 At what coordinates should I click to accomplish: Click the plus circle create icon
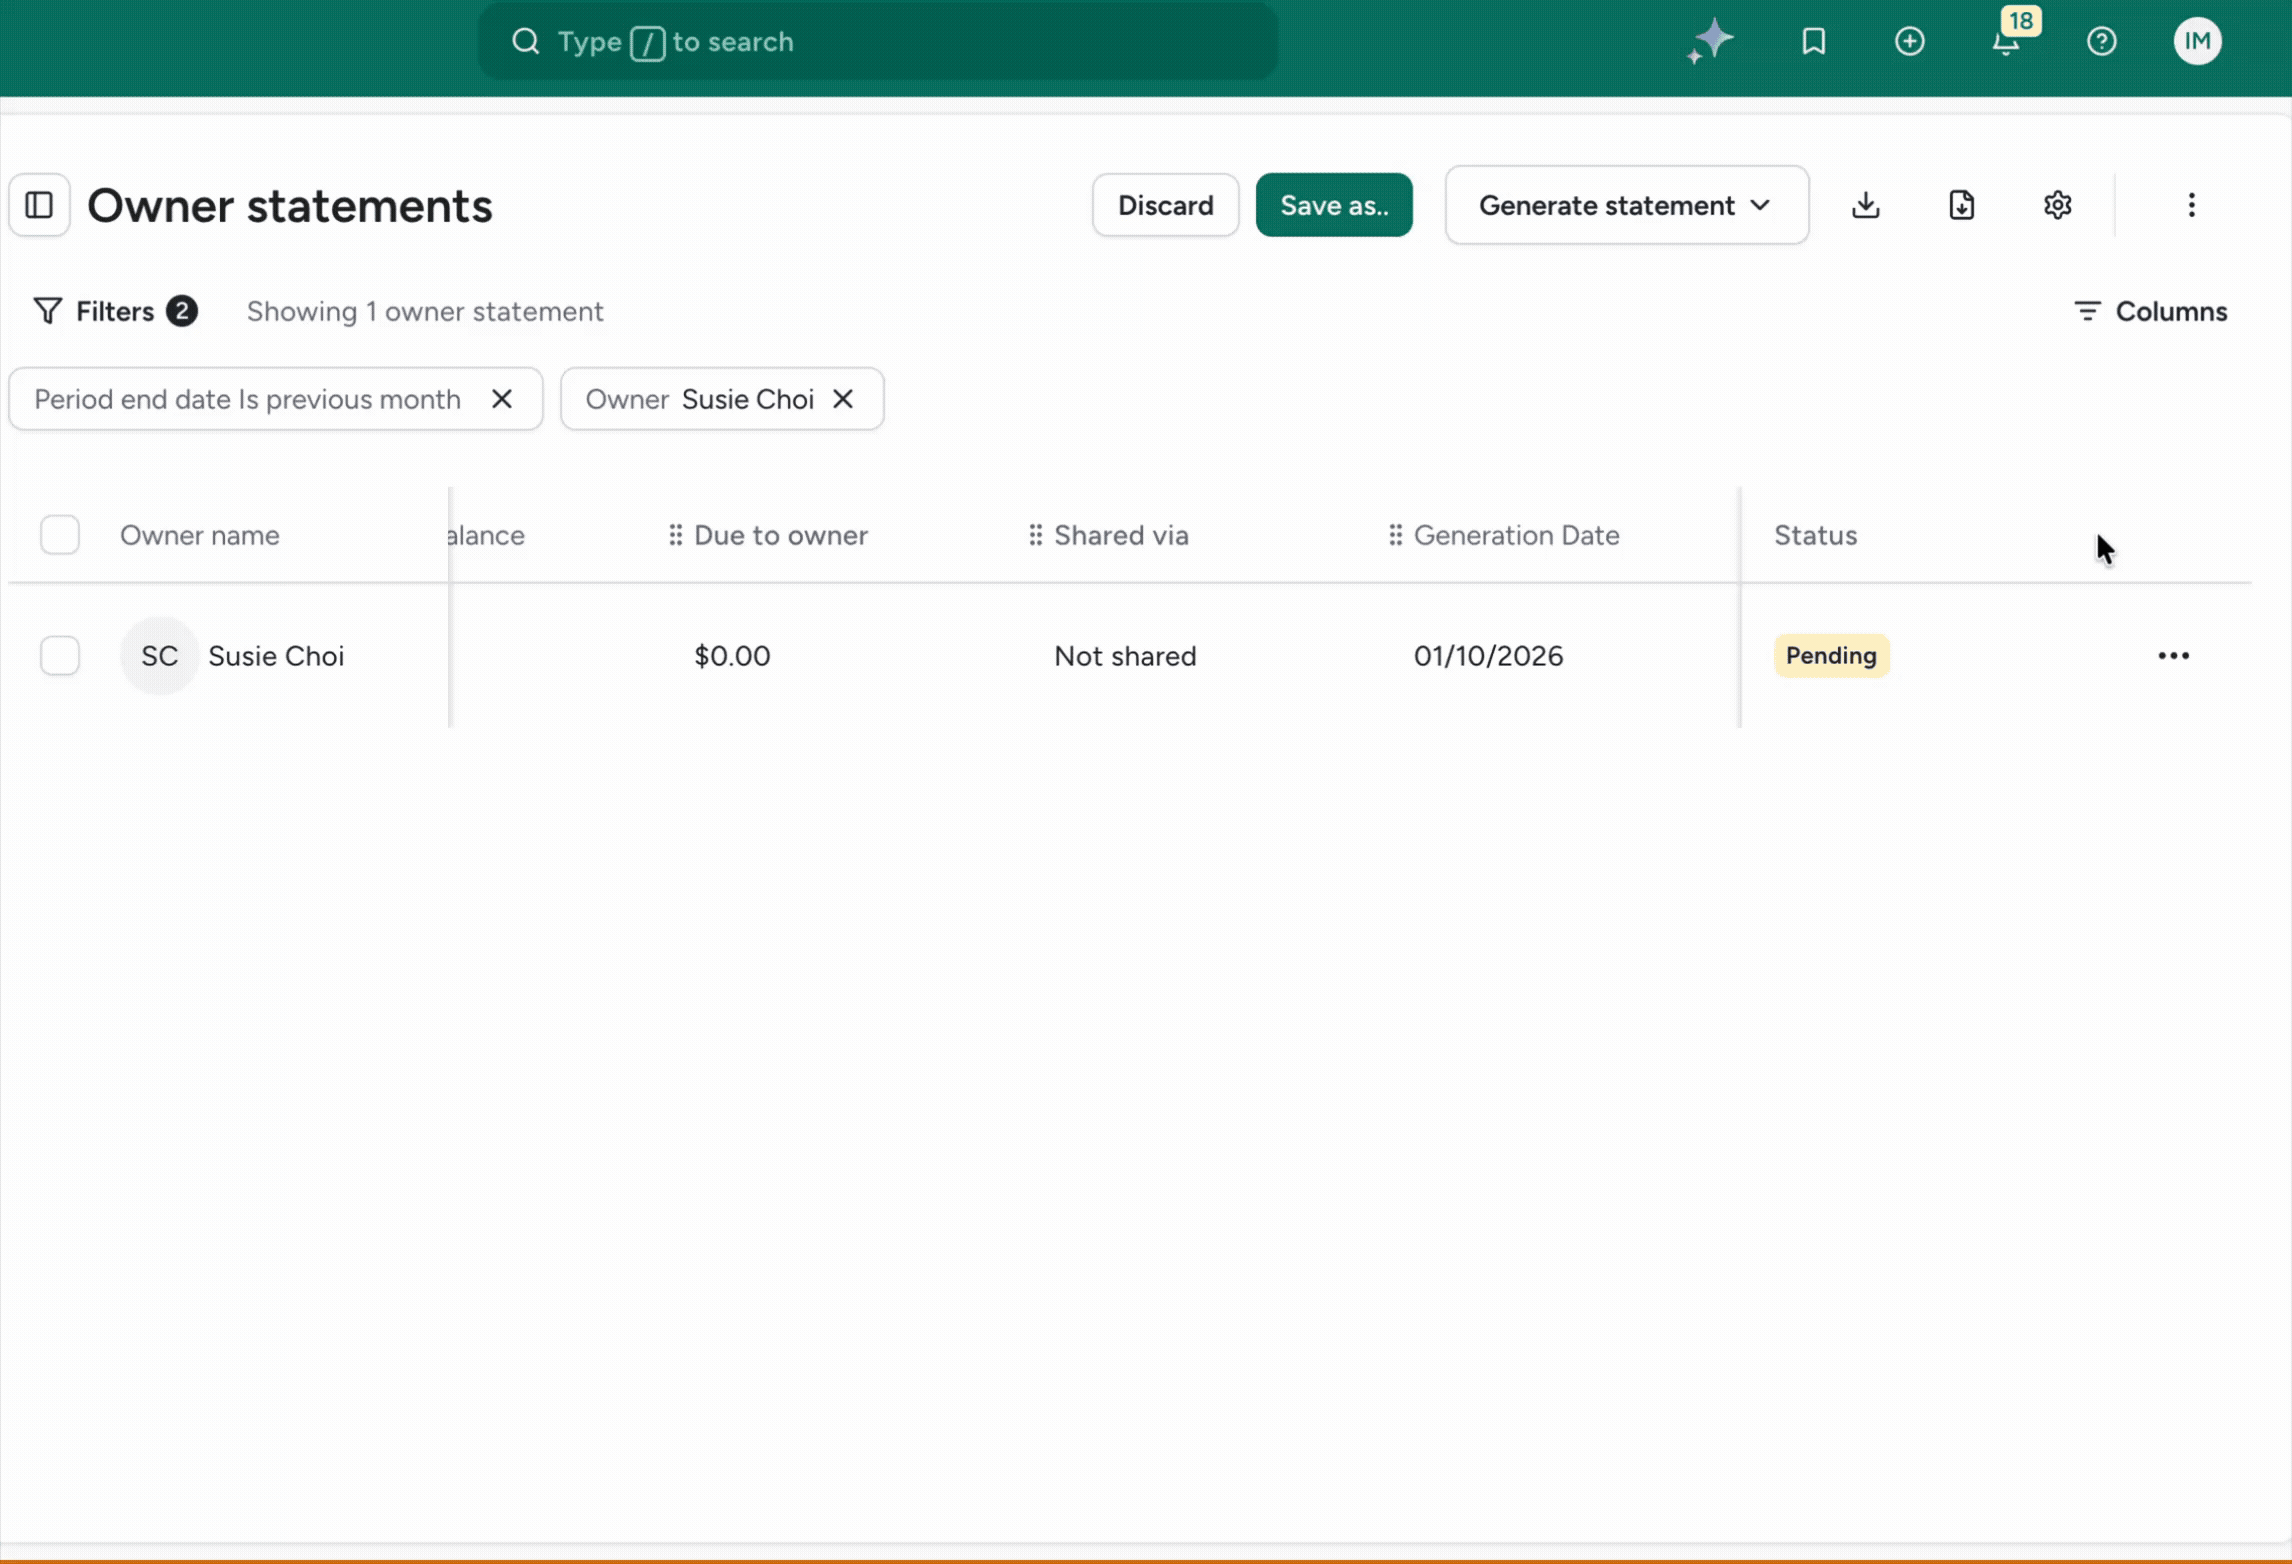coord(1910,41)
